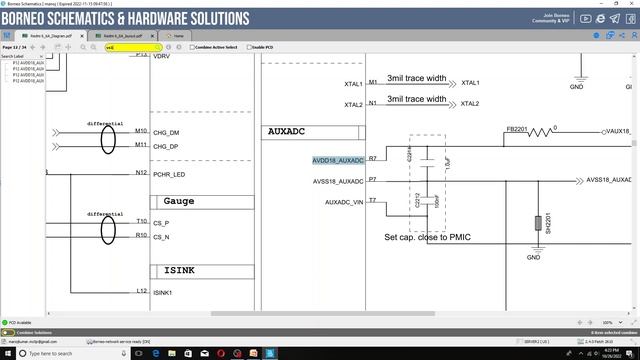Screen dimensions: 640x360
Task: Switch to the Redmi layout PDF tab
Action: 122,36
